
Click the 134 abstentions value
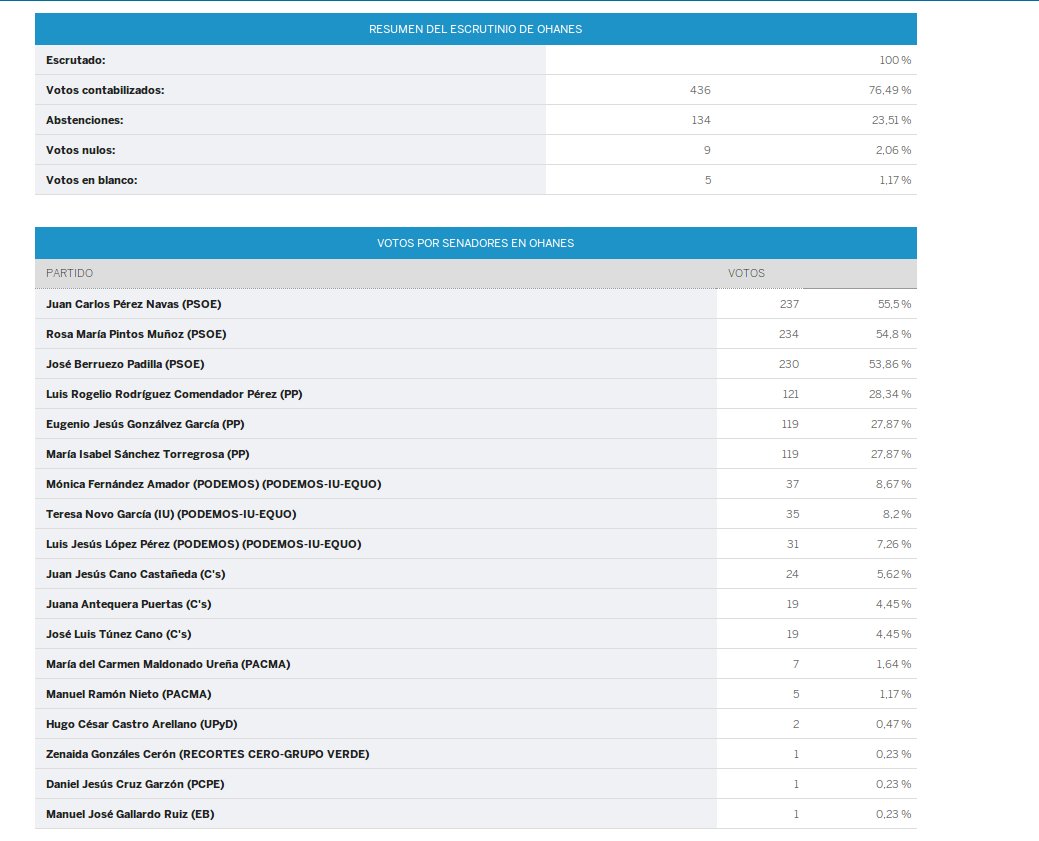tap(700, 120)
